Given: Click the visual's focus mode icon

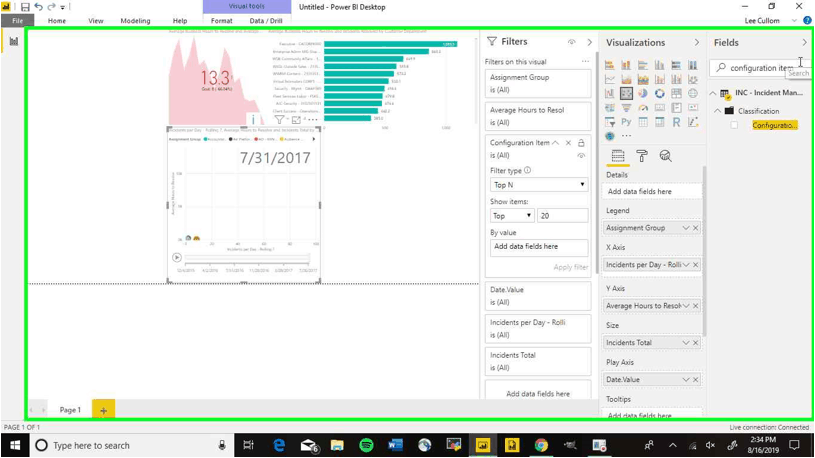Looking at the screenshot, I should click(x=296, y=120).
